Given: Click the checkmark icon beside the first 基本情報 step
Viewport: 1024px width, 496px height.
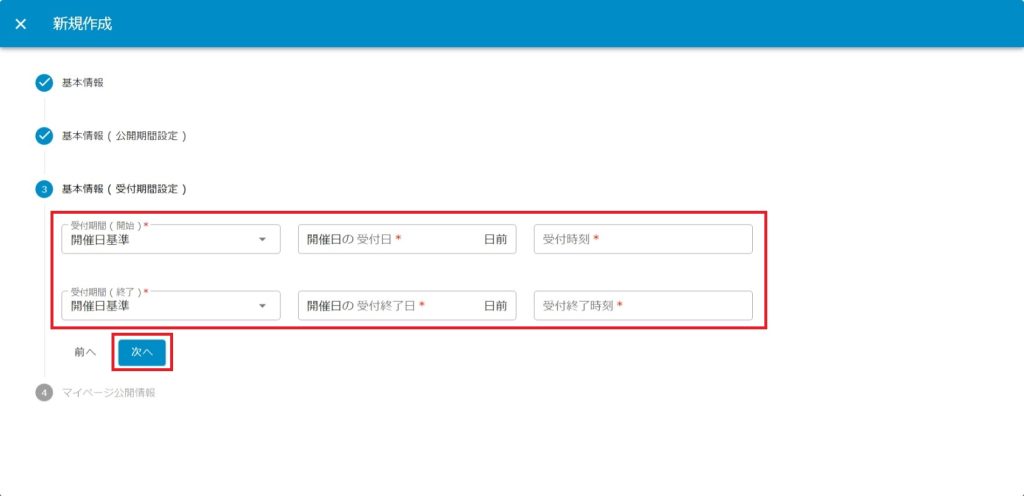Looking at the screenshot, I should 44,83.
